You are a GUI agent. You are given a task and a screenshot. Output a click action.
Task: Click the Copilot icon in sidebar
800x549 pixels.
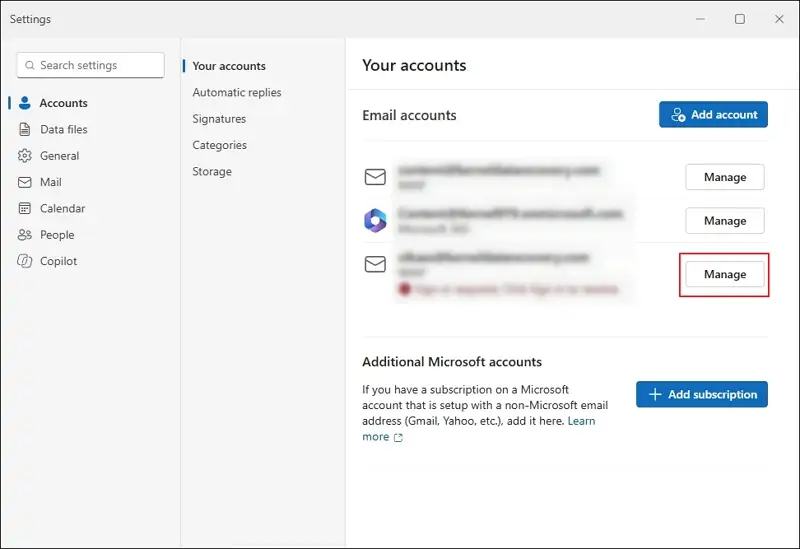(x=24, y=261)
